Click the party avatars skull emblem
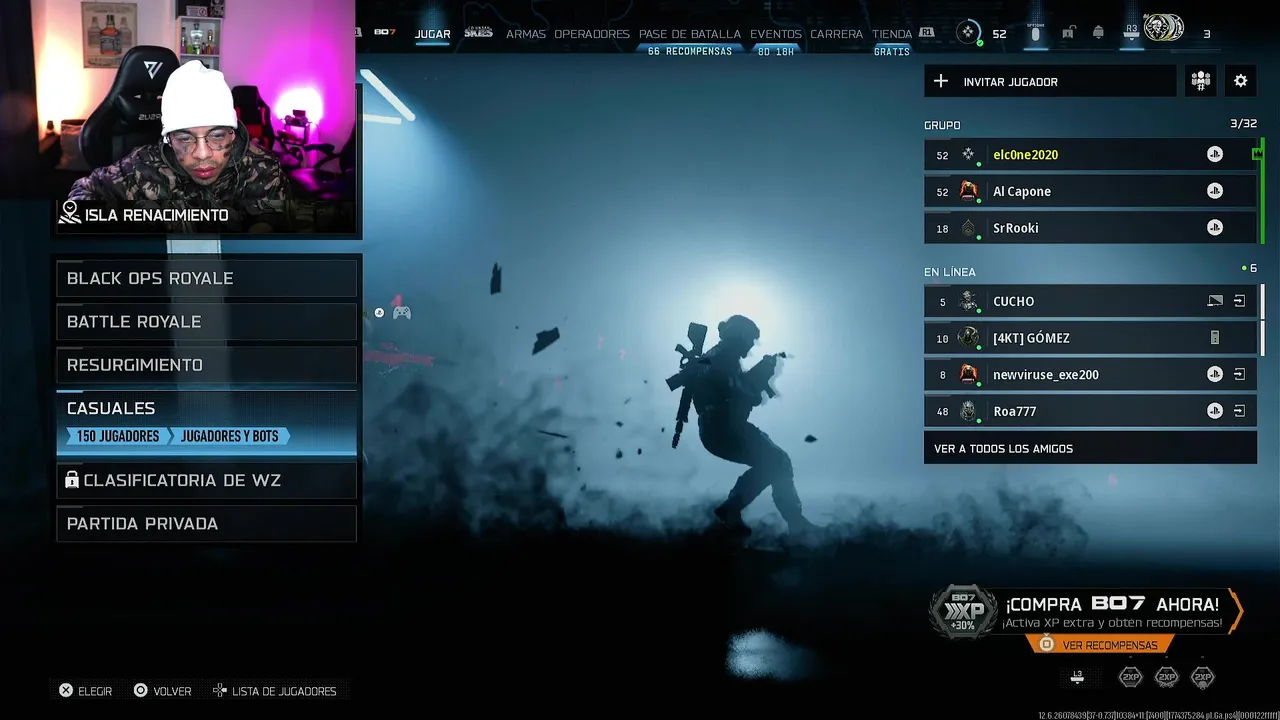The height and width of the screenshot is (720, 1280). coord(1164,29)
